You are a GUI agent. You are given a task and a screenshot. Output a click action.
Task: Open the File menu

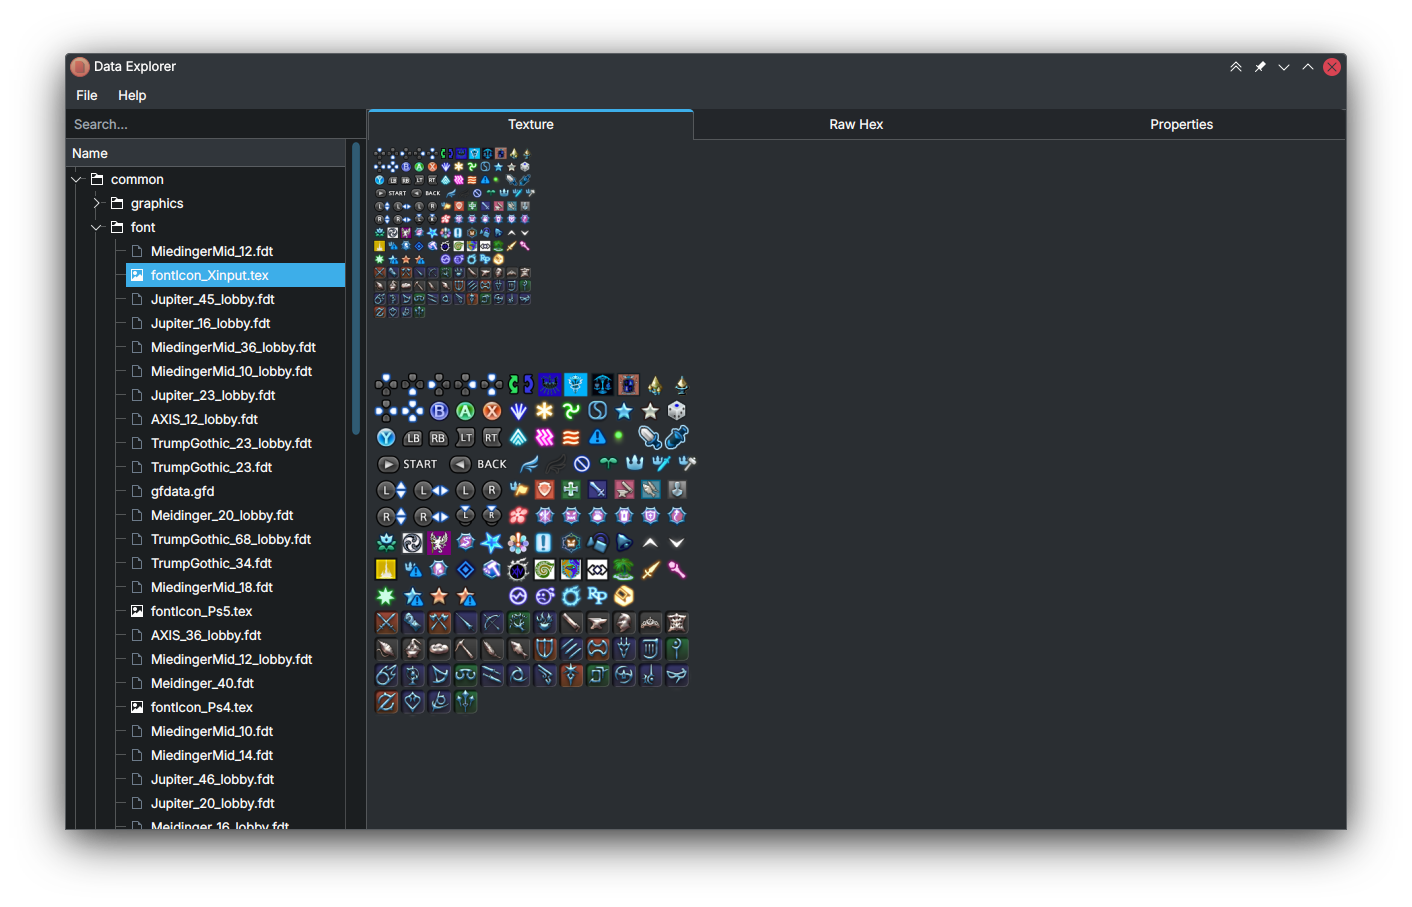pos(87,95)
